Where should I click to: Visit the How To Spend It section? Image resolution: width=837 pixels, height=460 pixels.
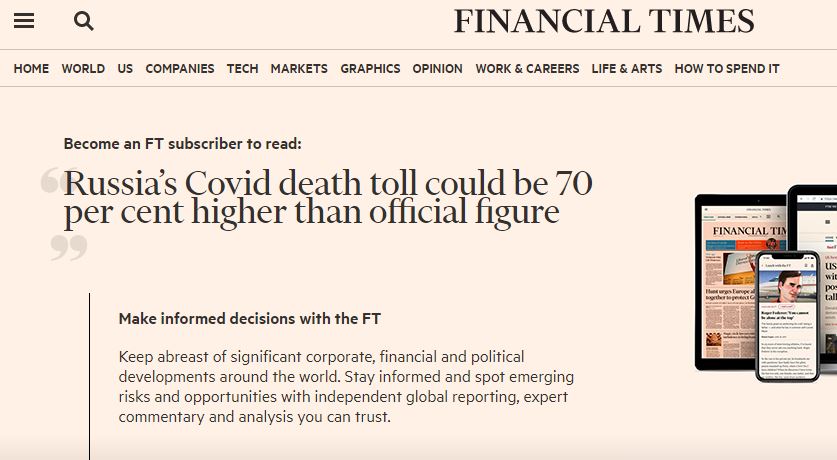[727, 69]
